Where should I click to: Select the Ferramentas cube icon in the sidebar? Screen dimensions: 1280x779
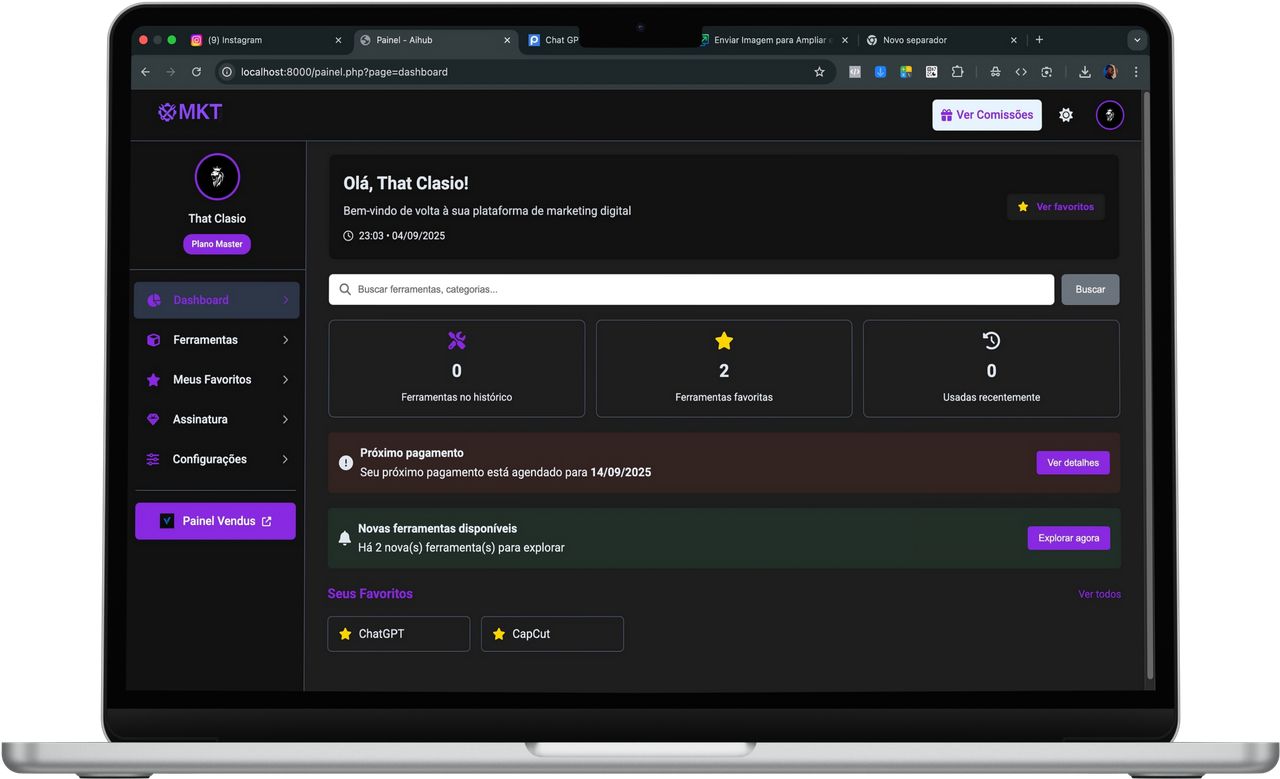click(x=151, y=340)
